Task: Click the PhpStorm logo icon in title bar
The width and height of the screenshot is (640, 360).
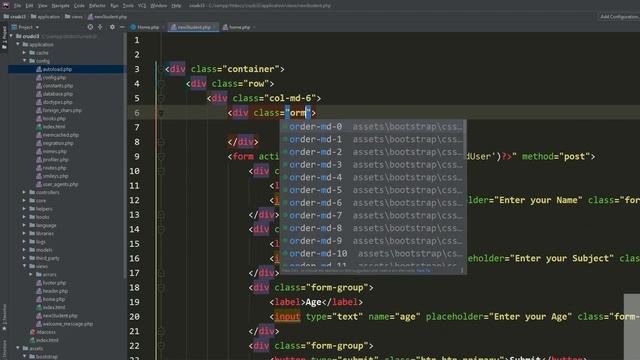Action: tap(6, 5)
